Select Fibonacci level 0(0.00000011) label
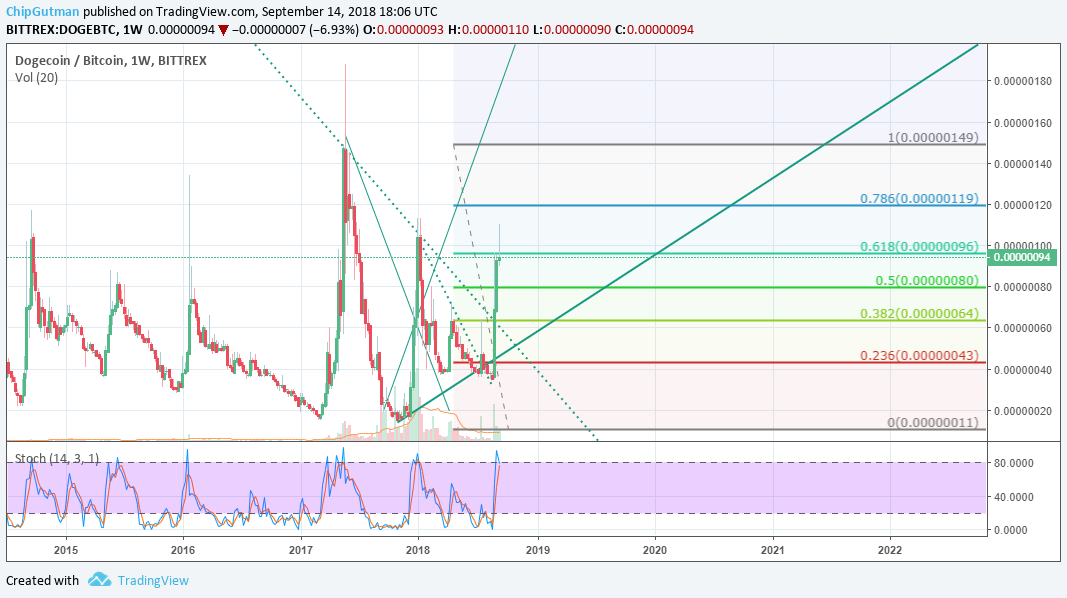Screen dimensions: 1067x598 point(933,422)
